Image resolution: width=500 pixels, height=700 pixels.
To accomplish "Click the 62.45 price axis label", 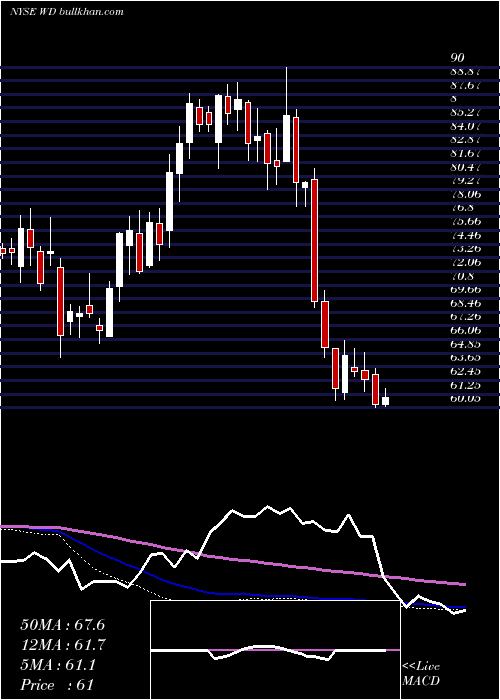I will pos(465,371).
